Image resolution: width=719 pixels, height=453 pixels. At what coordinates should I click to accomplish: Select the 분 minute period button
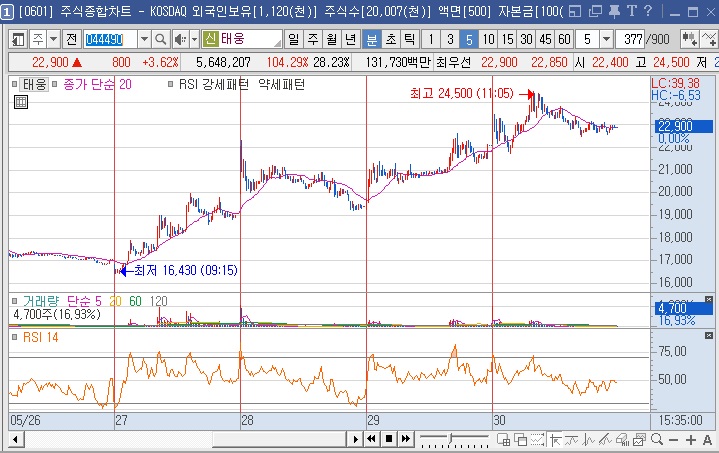click(x=371, y=39)
